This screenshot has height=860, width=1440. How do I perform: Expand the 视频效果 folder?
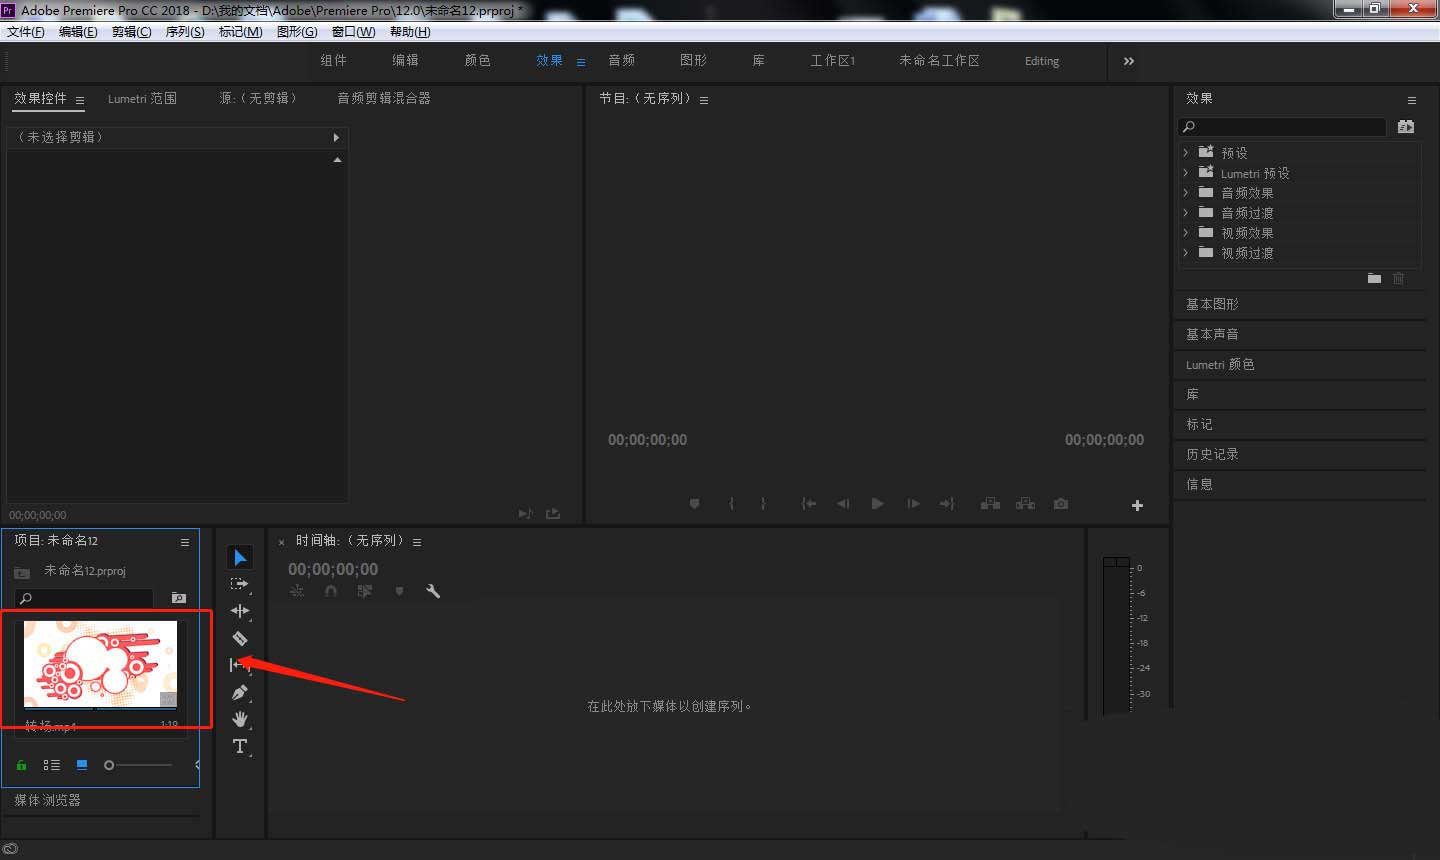coord(1186,232)
